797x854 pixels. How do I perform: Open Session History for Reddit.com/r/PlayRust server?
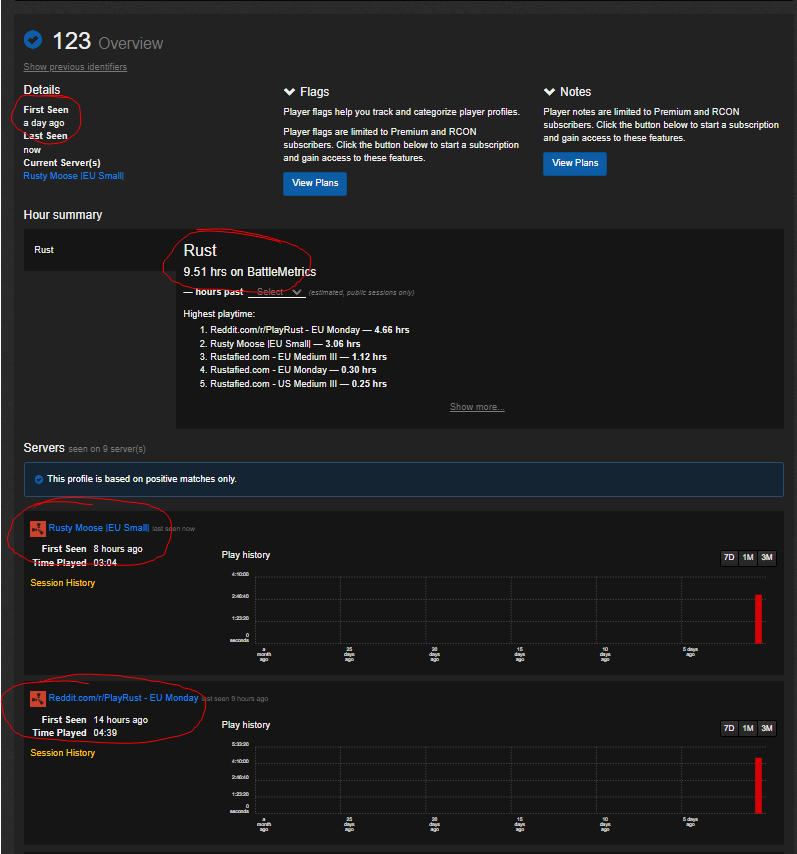[63, 753]
